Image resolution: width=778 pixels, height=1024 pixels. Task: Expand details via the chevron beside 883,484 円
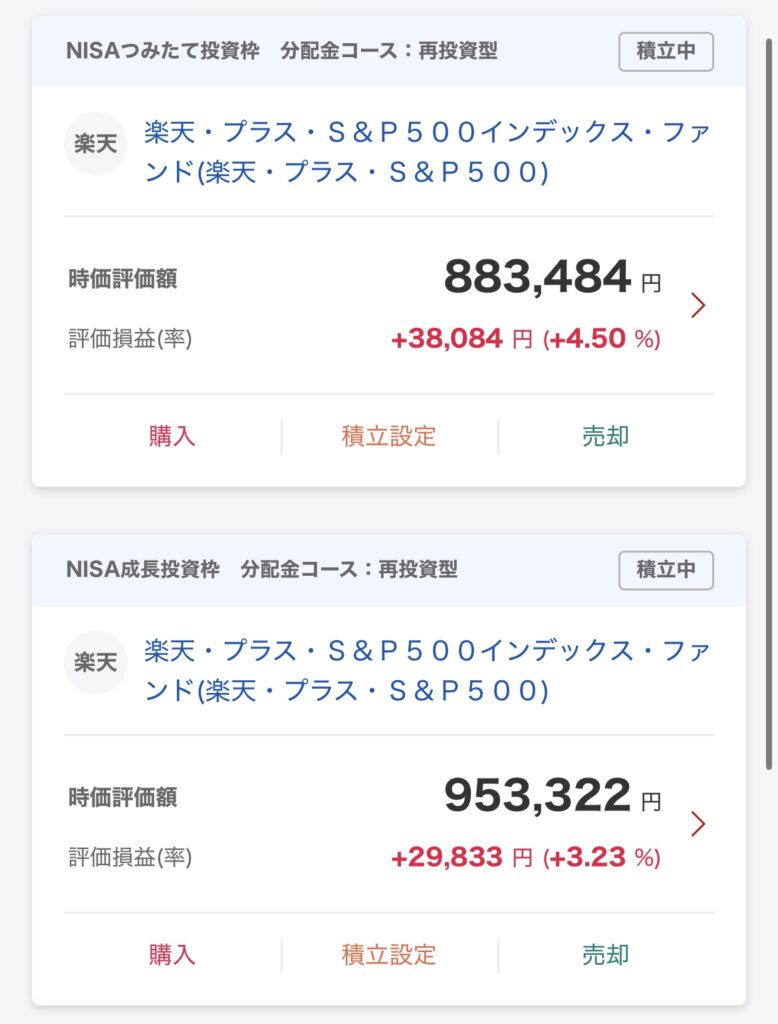pos(698,305)
